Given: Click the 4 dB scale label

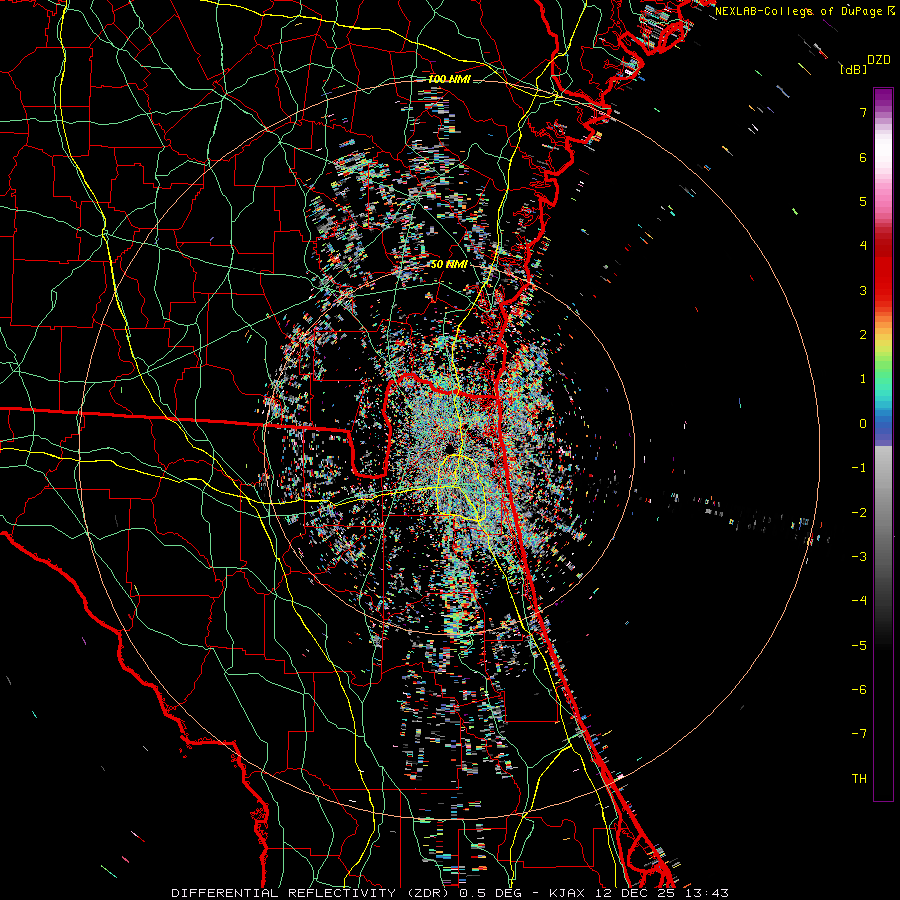Looking at the screenshot, I should pyautogui.click(x=863, y=246).
